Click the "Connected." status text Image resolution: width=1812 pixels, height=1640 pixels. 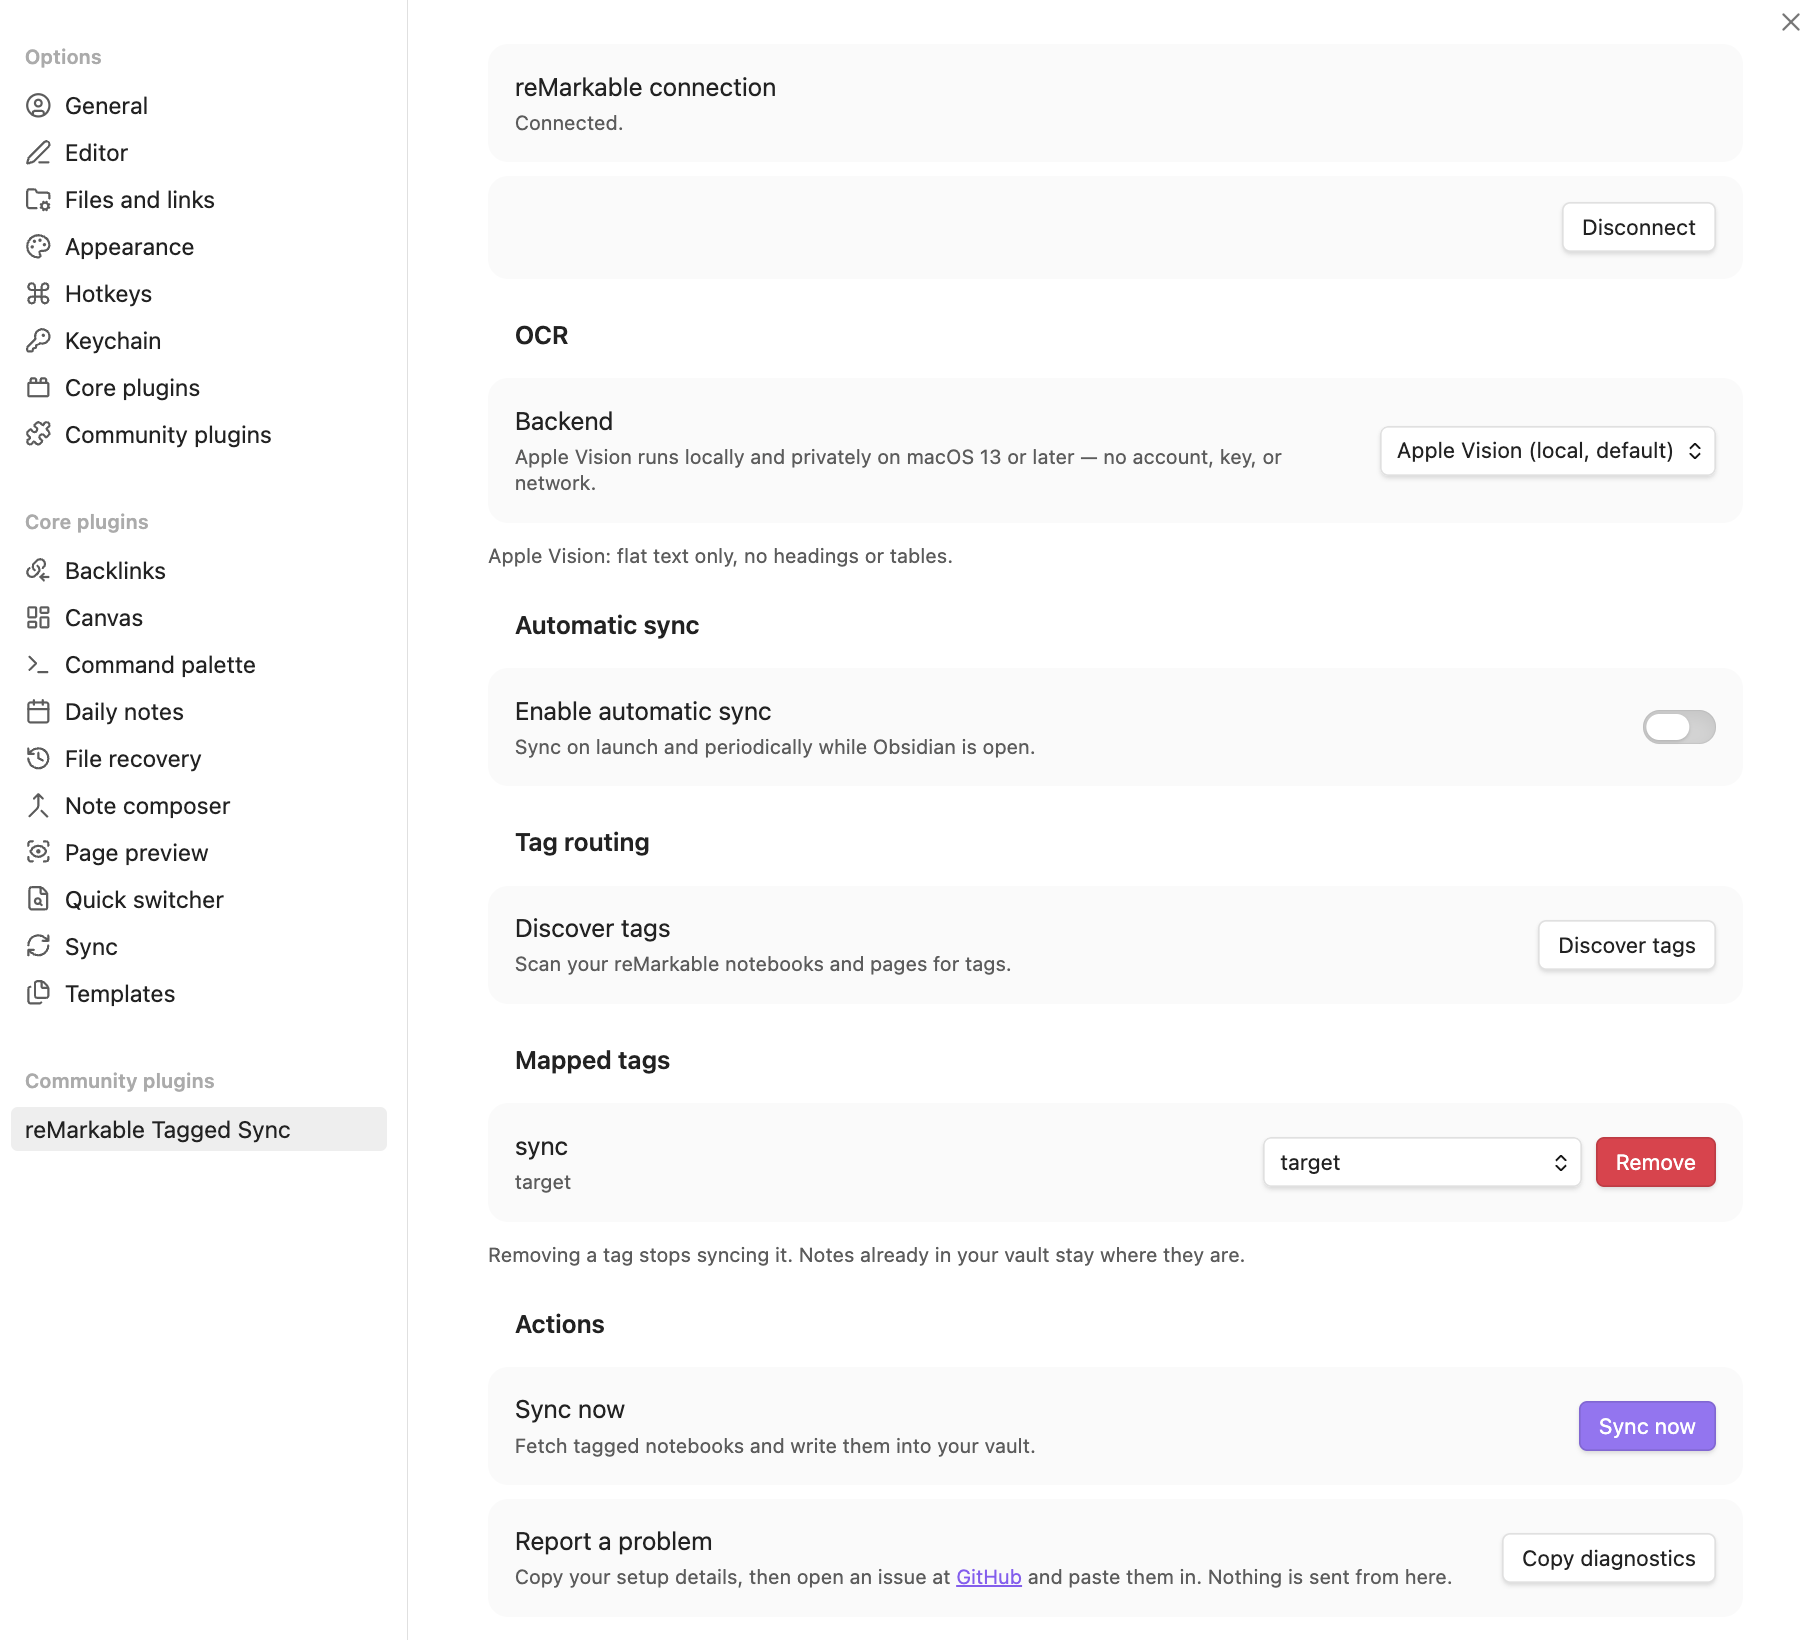tap(569, 123)
